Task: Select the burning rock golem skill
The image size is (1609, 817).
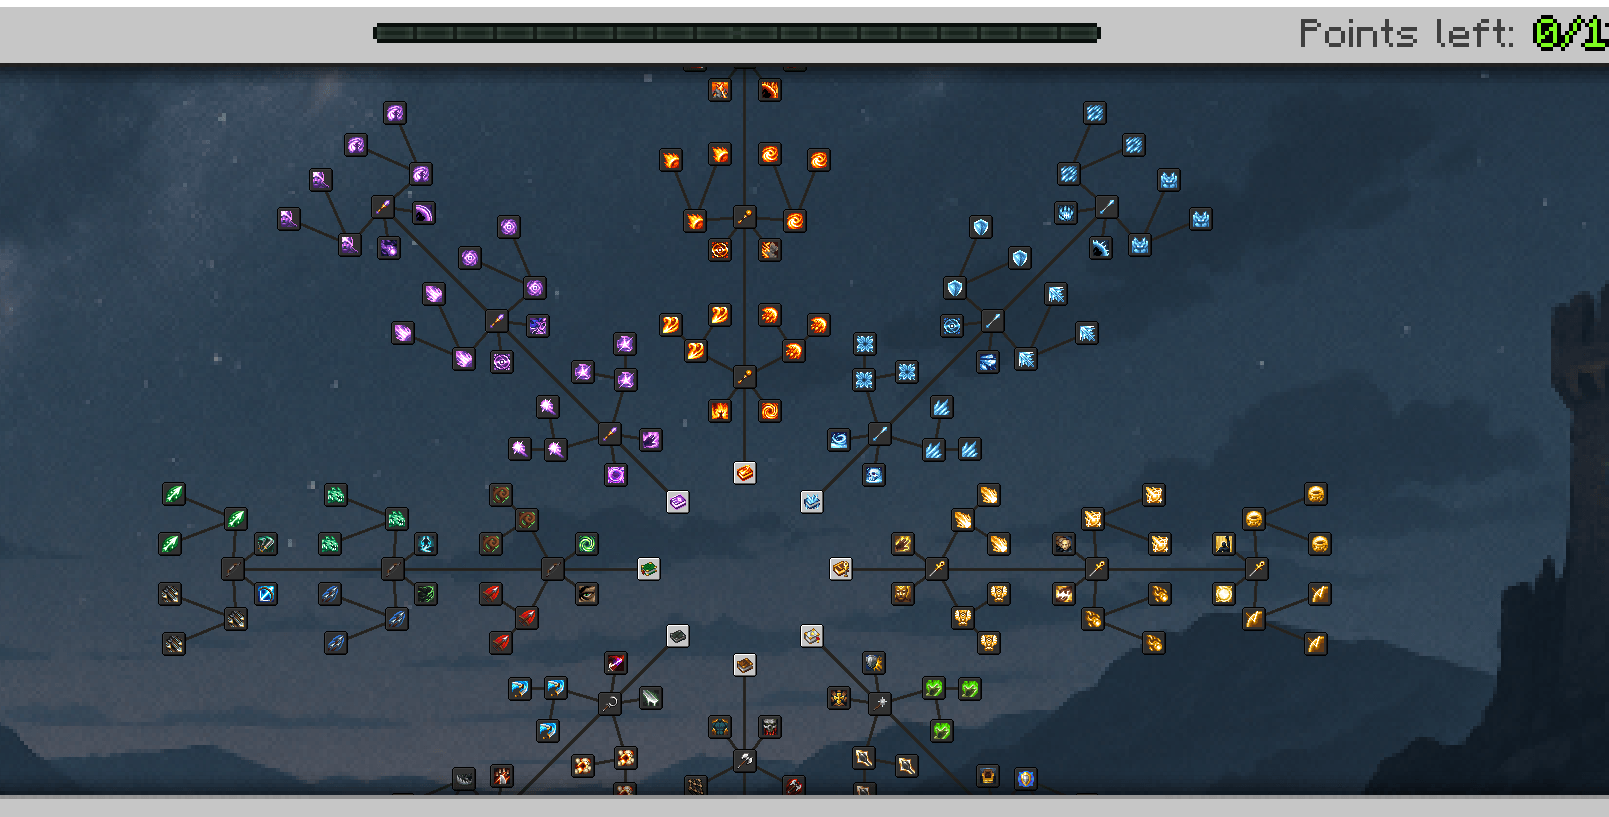Action: coord(770,250)
